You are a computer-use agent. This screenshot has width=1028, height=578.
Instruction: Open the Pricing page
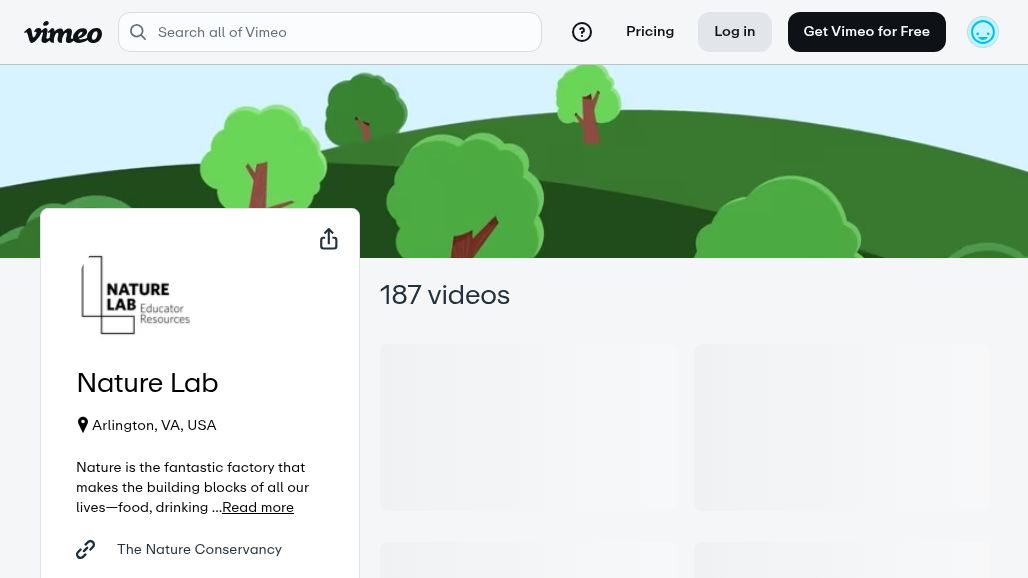[650, 31]
